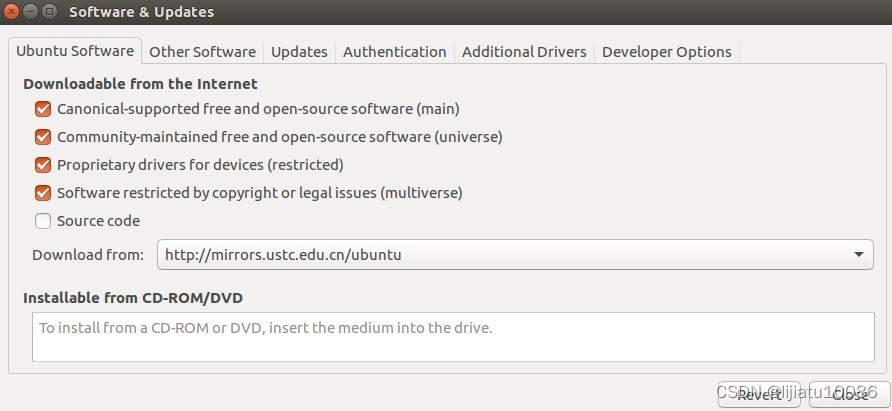
Task: Click the CD-ROM/DVD installable list box
Action: coord(453,336)
